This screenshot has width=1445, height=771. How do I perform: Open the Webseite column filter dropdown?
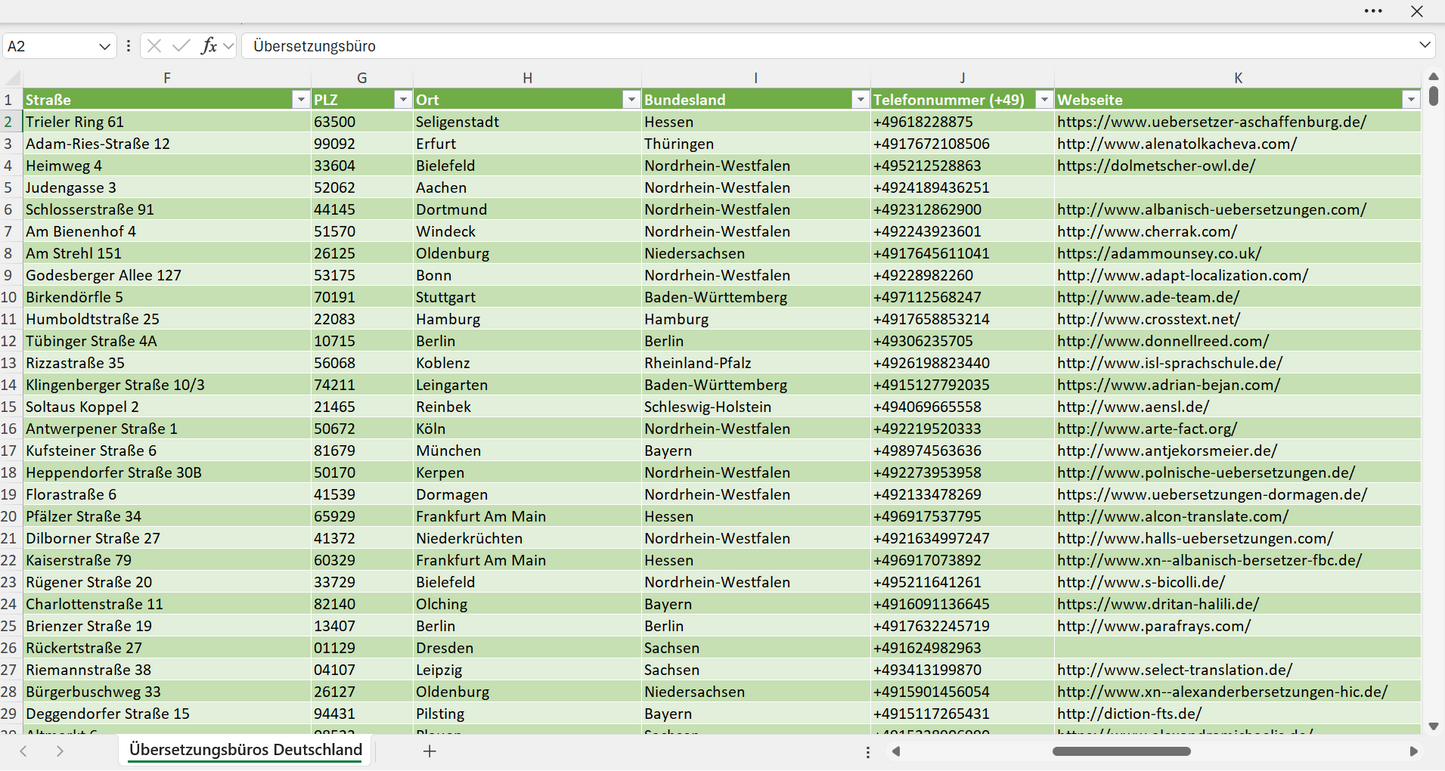[1411, 100]
